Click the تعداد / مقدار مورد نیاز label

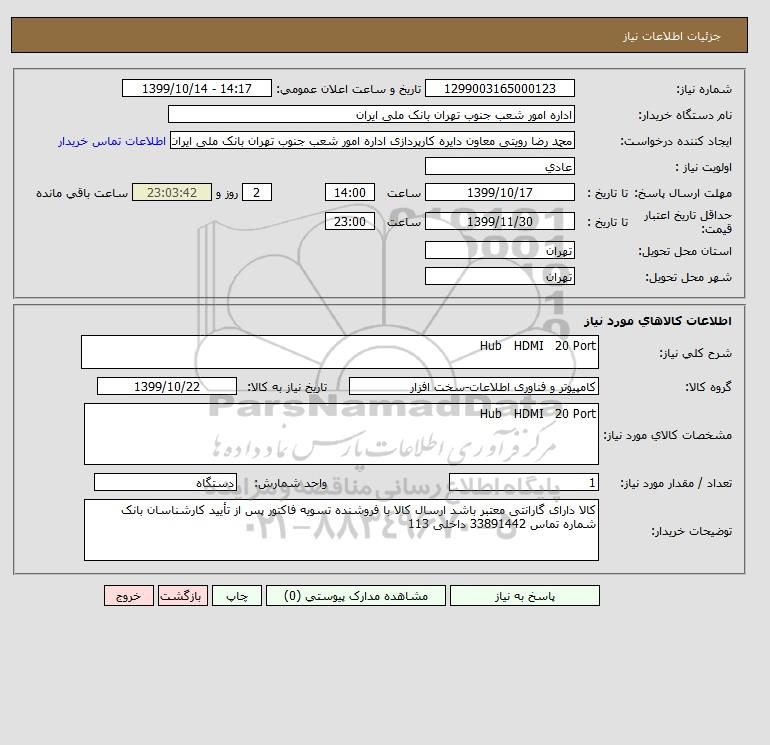(676, 483)
